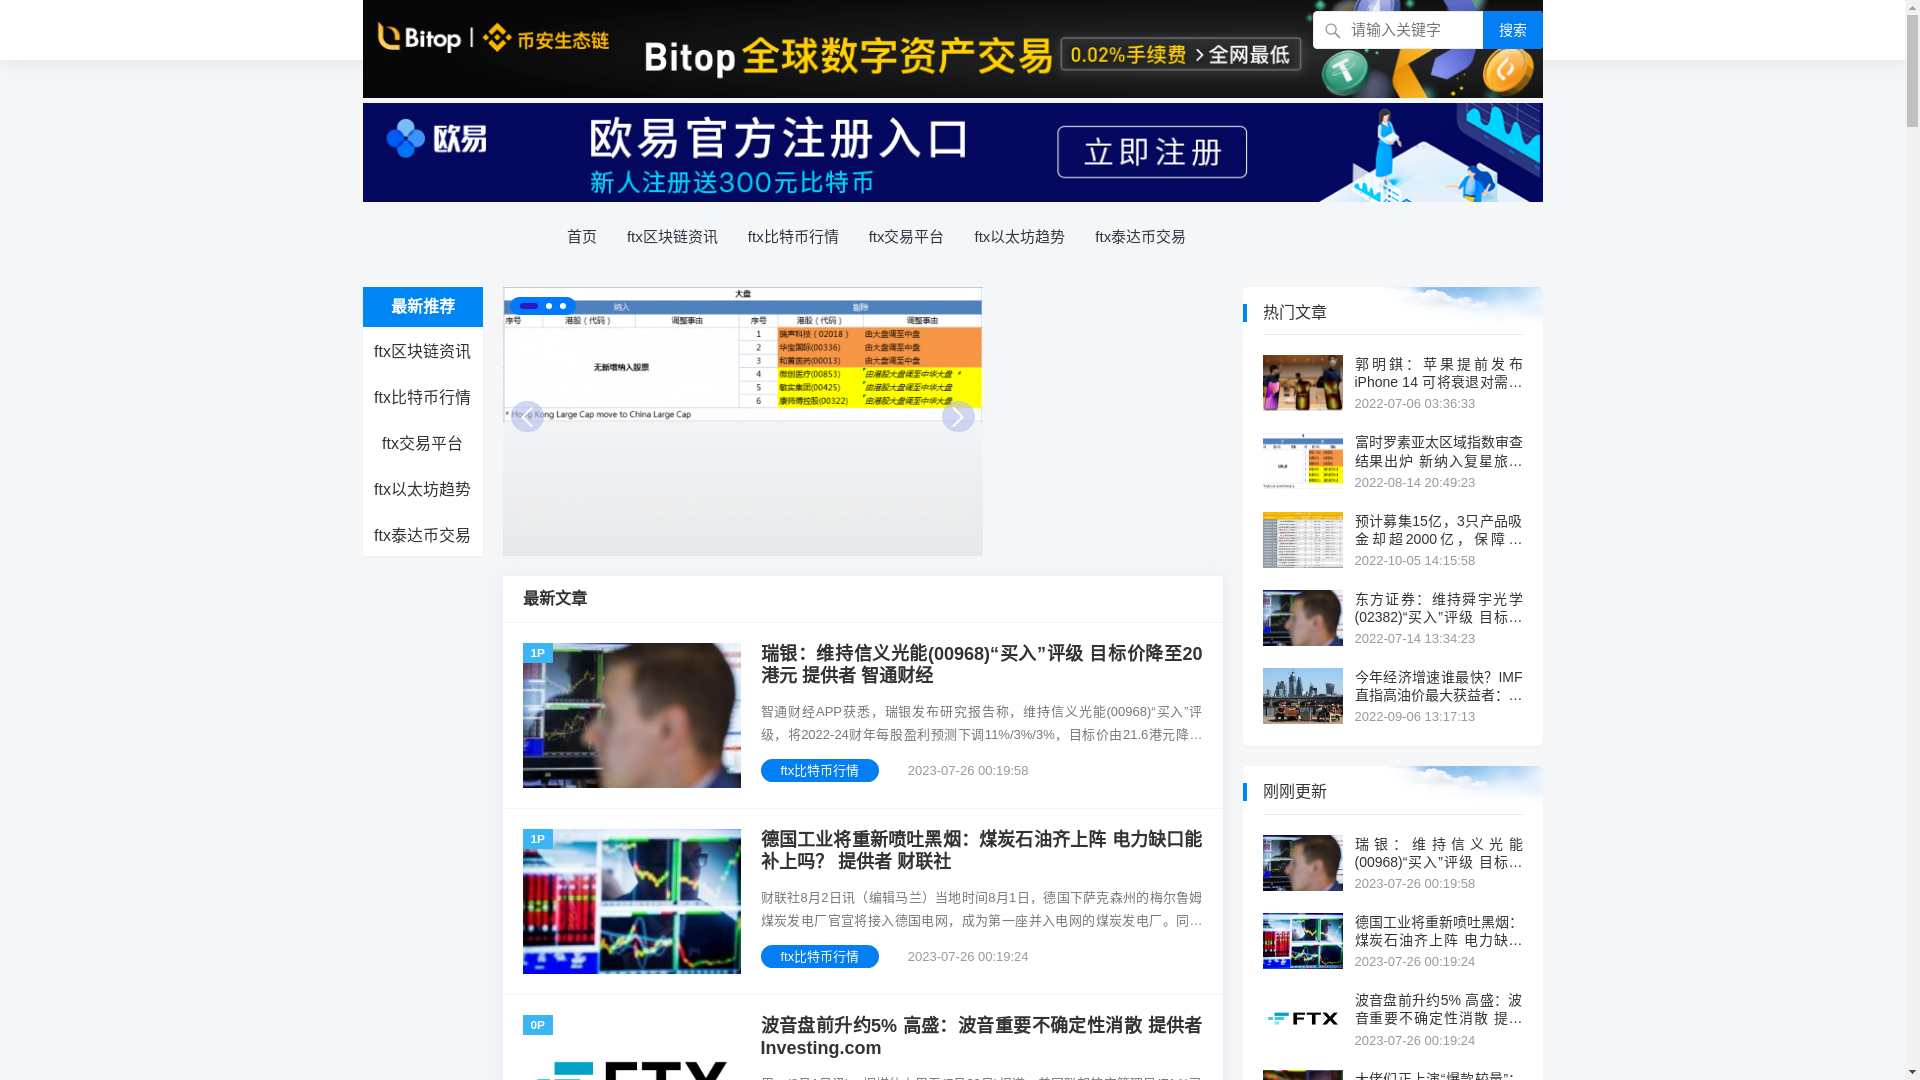Open hot article 今年经济增速谁最快？IMF
The image size is (1920, 1080).
1438,686
